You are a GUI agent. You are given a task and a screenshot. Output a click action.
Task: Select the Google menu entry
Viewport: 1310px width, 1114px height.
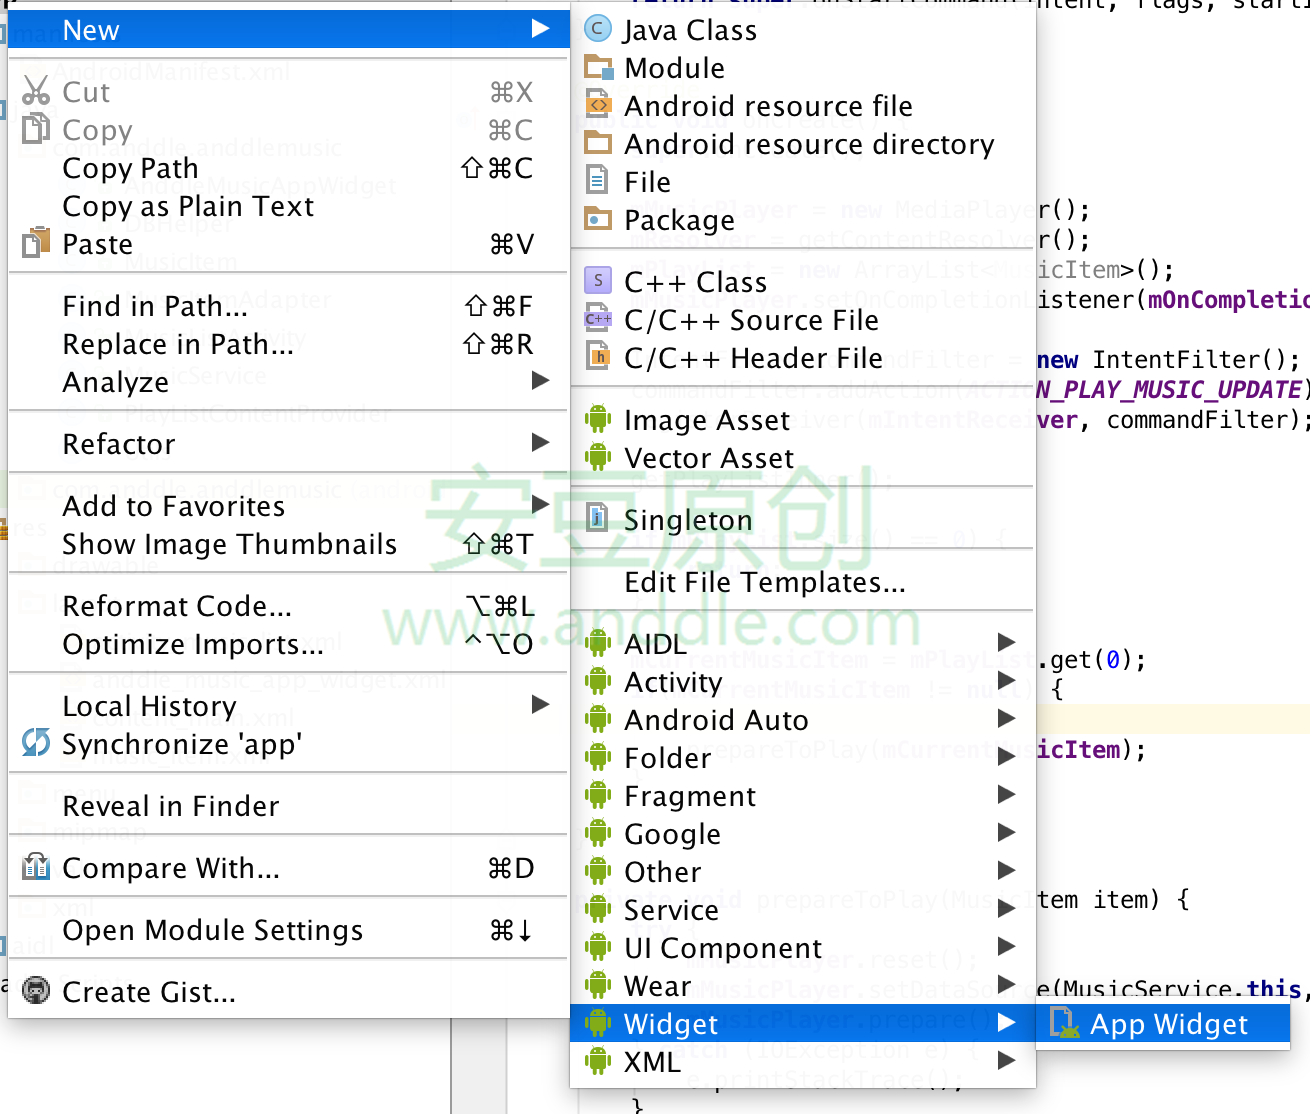(803, 834)
